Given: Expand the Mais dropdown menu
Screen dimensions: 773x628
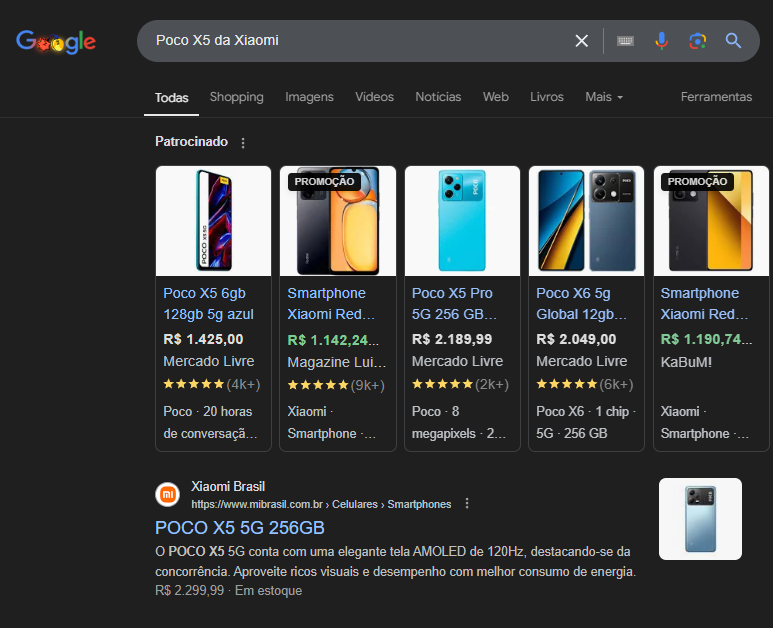Looking at the screenshot, I should click(604, 97).
